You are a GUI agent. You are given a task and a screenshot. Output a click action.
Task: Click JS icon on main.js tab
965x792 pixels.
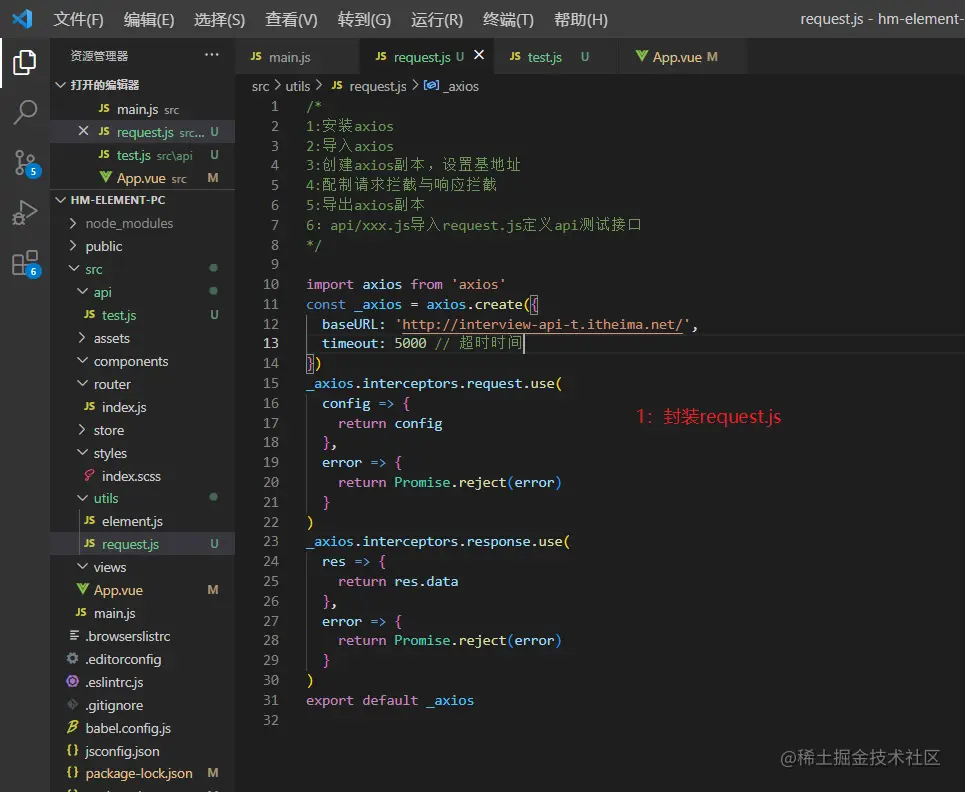coord(256,57)
